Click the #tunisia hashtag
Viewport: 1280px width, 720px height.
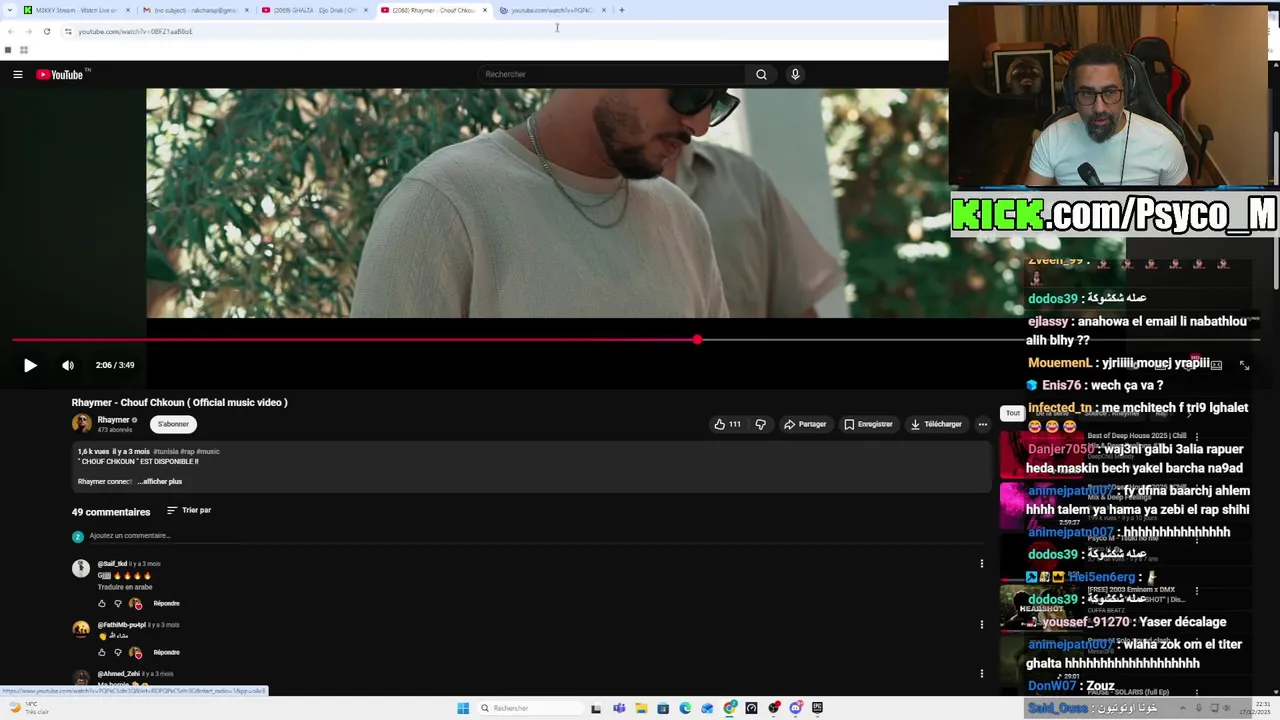tap(165, 452)
